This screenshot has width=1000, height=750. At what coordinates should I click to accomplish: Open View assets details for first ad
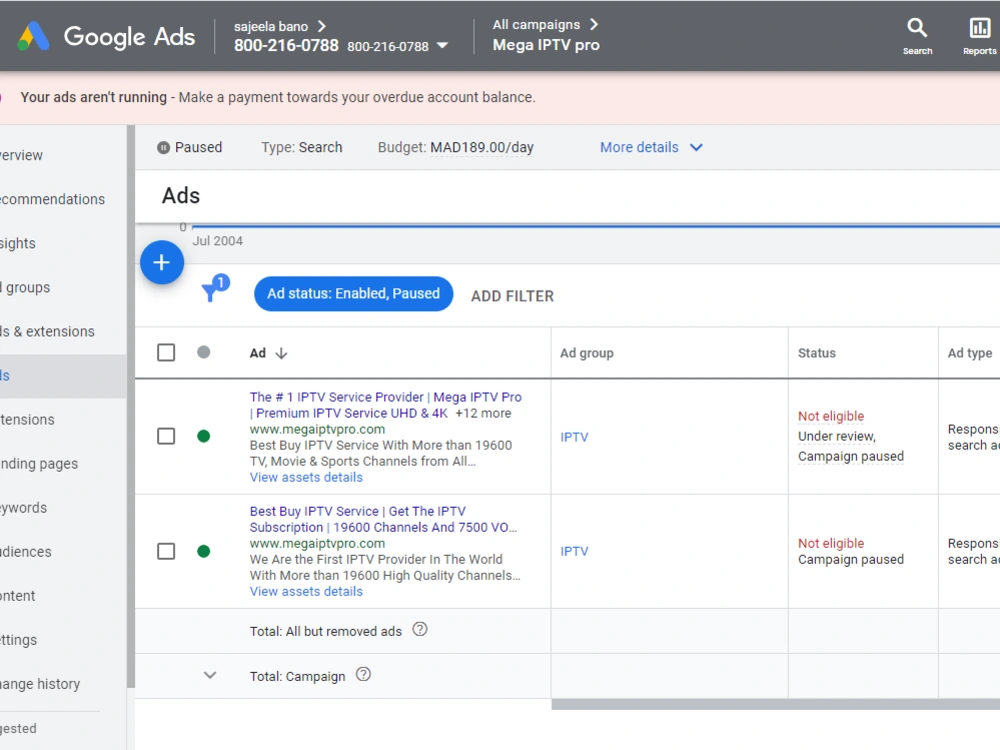306,477
